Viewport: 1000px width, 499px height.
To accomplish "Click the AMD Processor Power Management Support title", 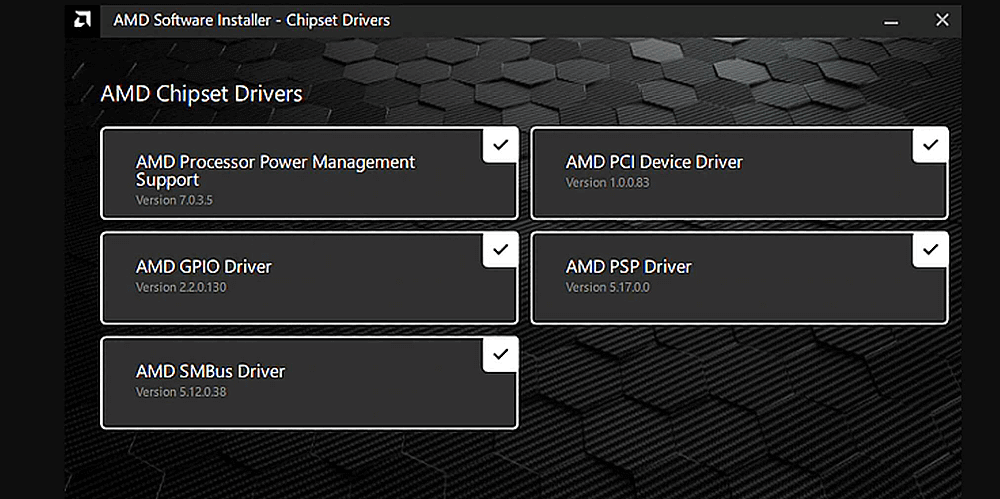I will pos(275,171).
